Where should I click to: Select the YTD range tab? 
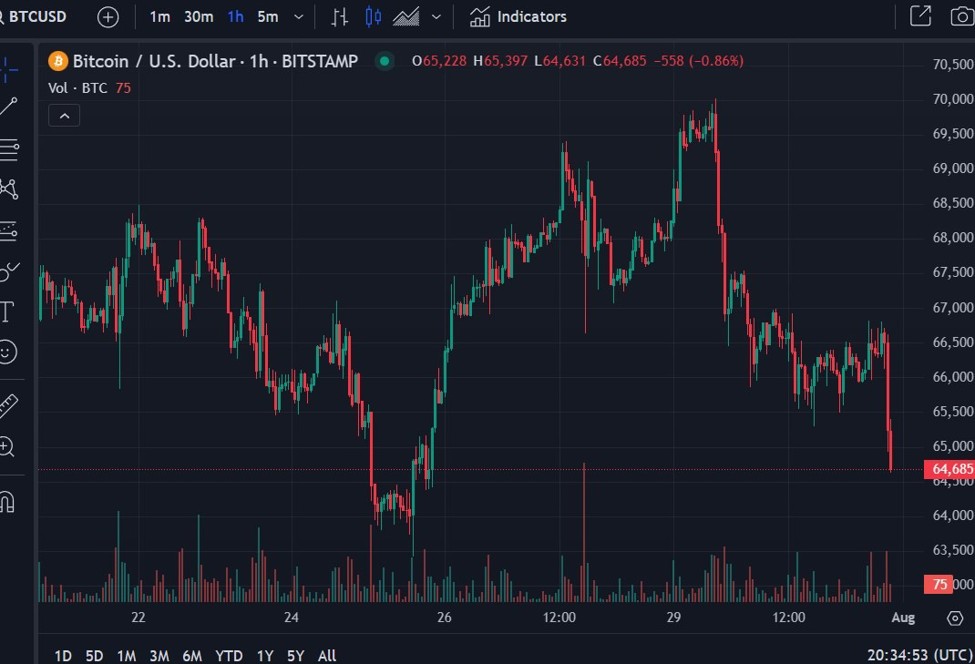228,655
